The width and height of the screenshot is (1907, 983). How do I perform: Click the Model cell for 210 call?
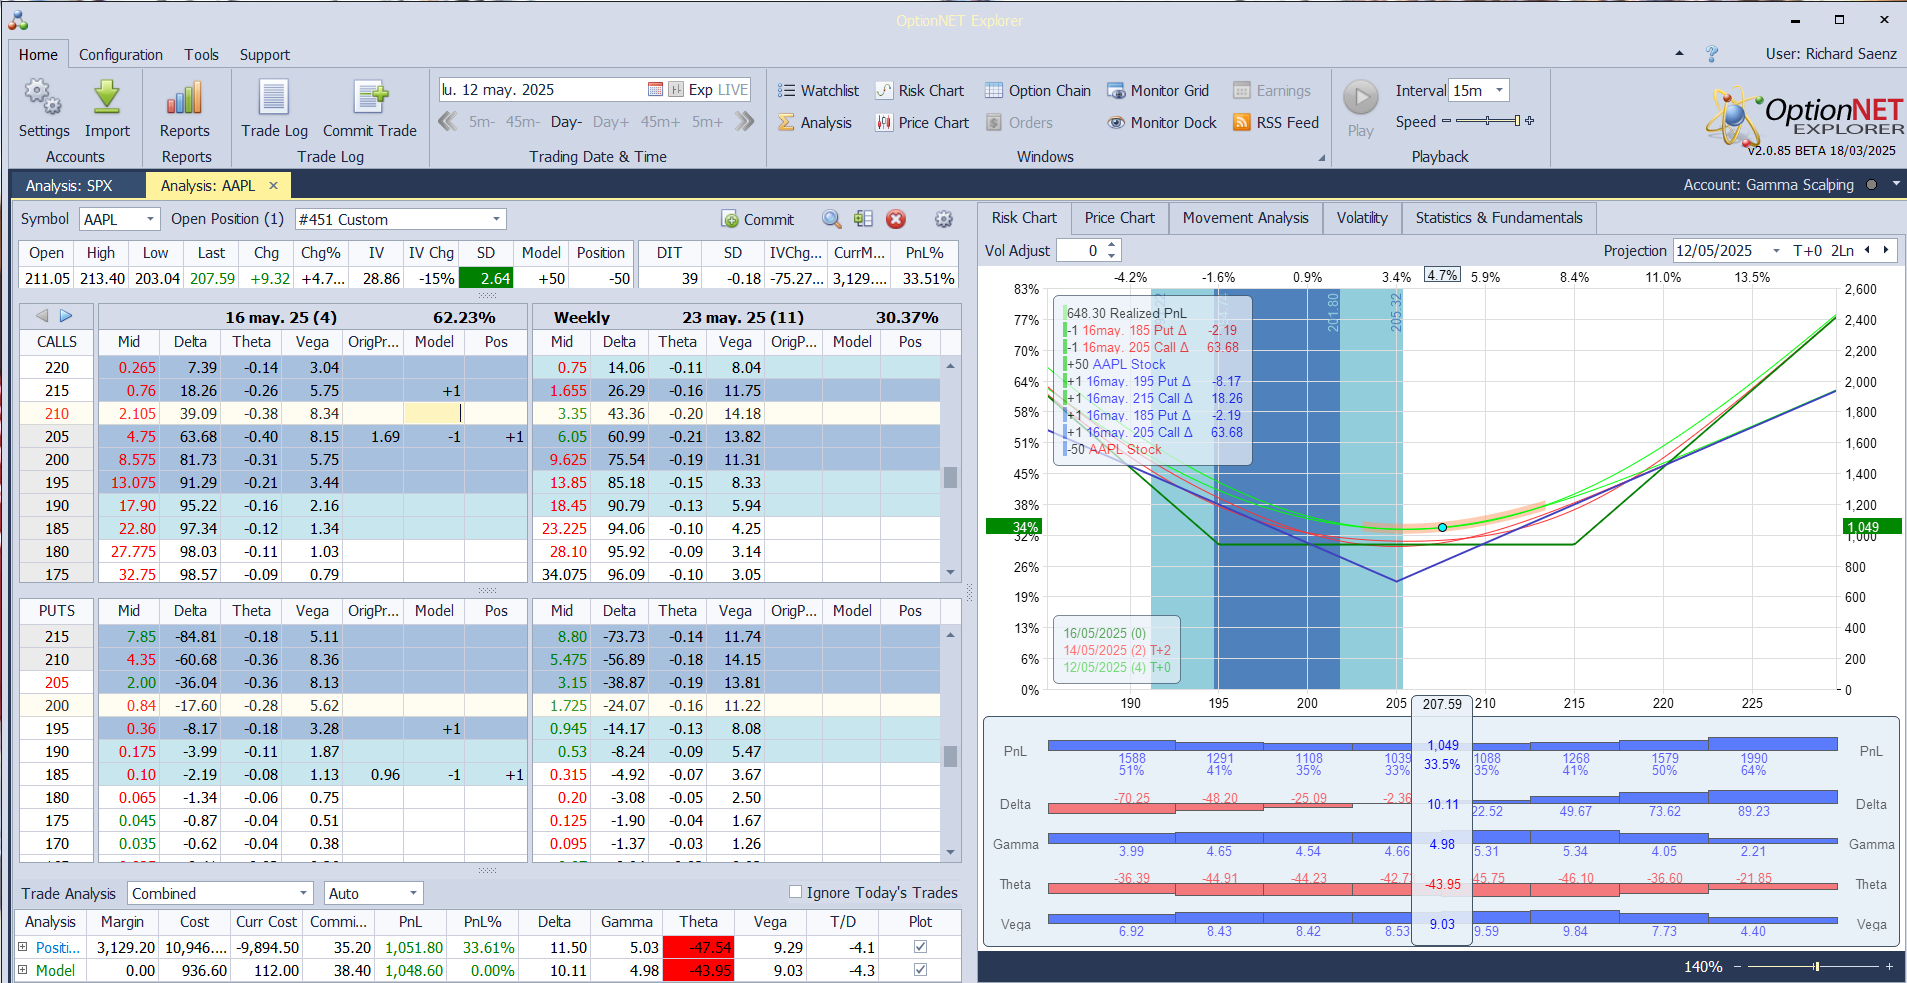[x=434, y=413]
